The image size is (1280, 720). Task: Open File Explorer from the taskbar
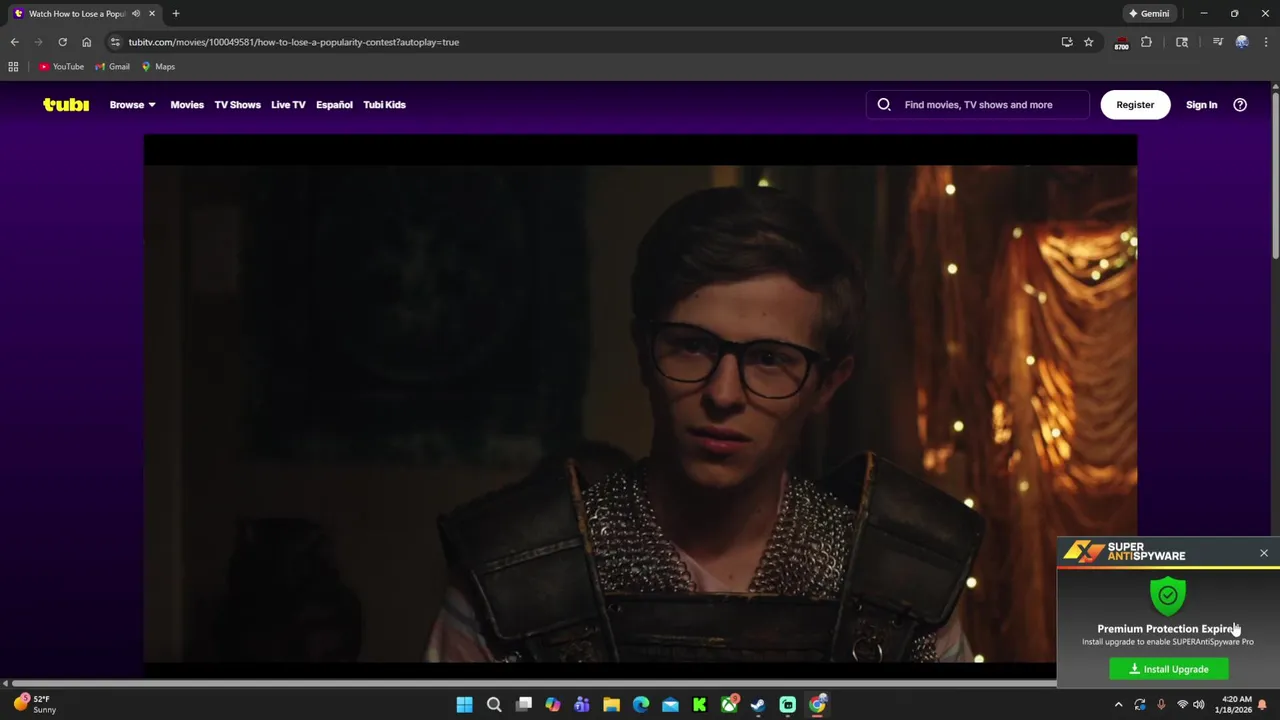coord(611,705)
